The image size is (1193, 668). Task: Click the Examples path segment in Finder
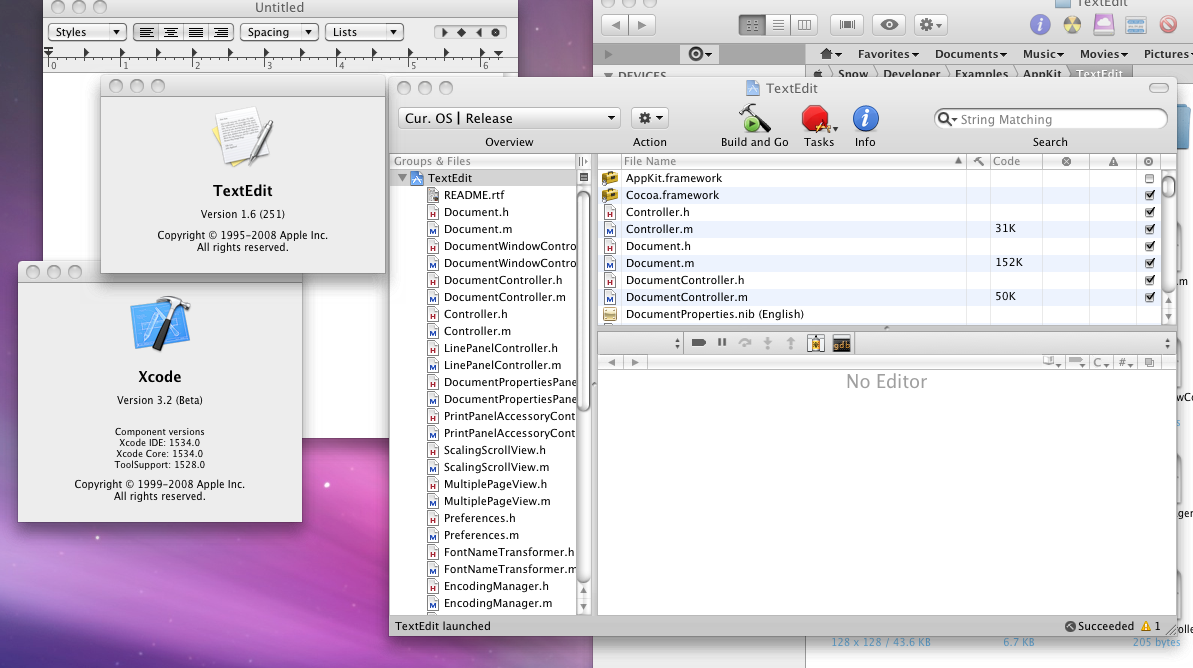point(981,74)
